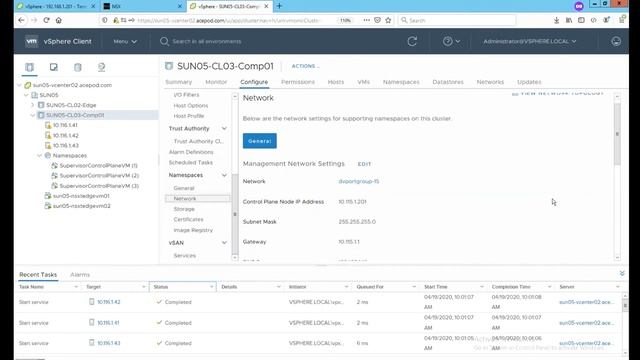Open the vSphere Menu dropdown
Image resolution: width=640 pixels, height=360 pixels.
[125, 41]
